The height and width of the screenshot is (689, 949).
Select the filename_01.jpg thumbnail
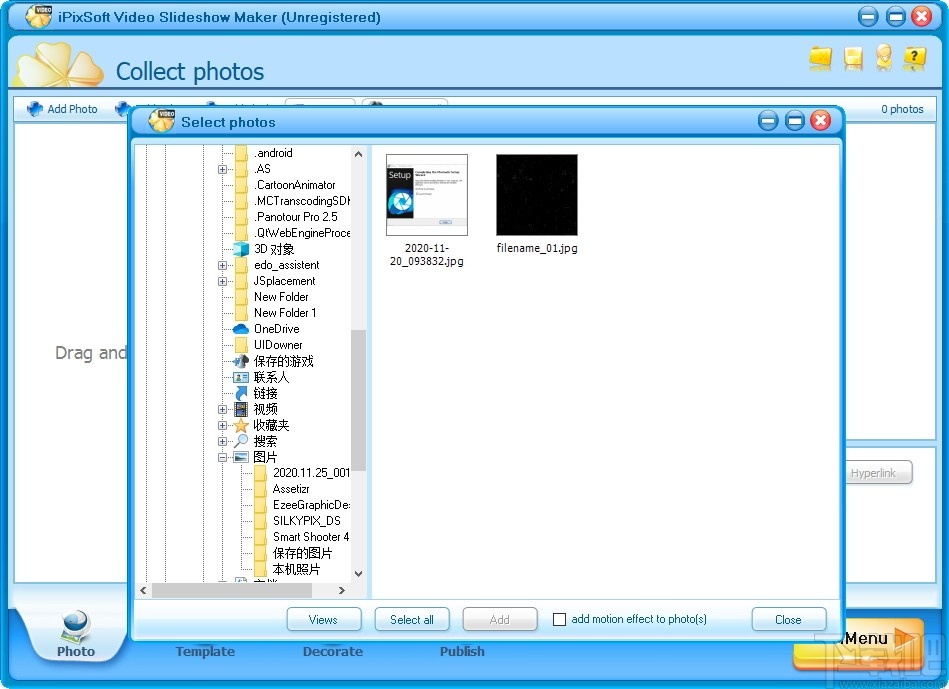click(536, 194)
